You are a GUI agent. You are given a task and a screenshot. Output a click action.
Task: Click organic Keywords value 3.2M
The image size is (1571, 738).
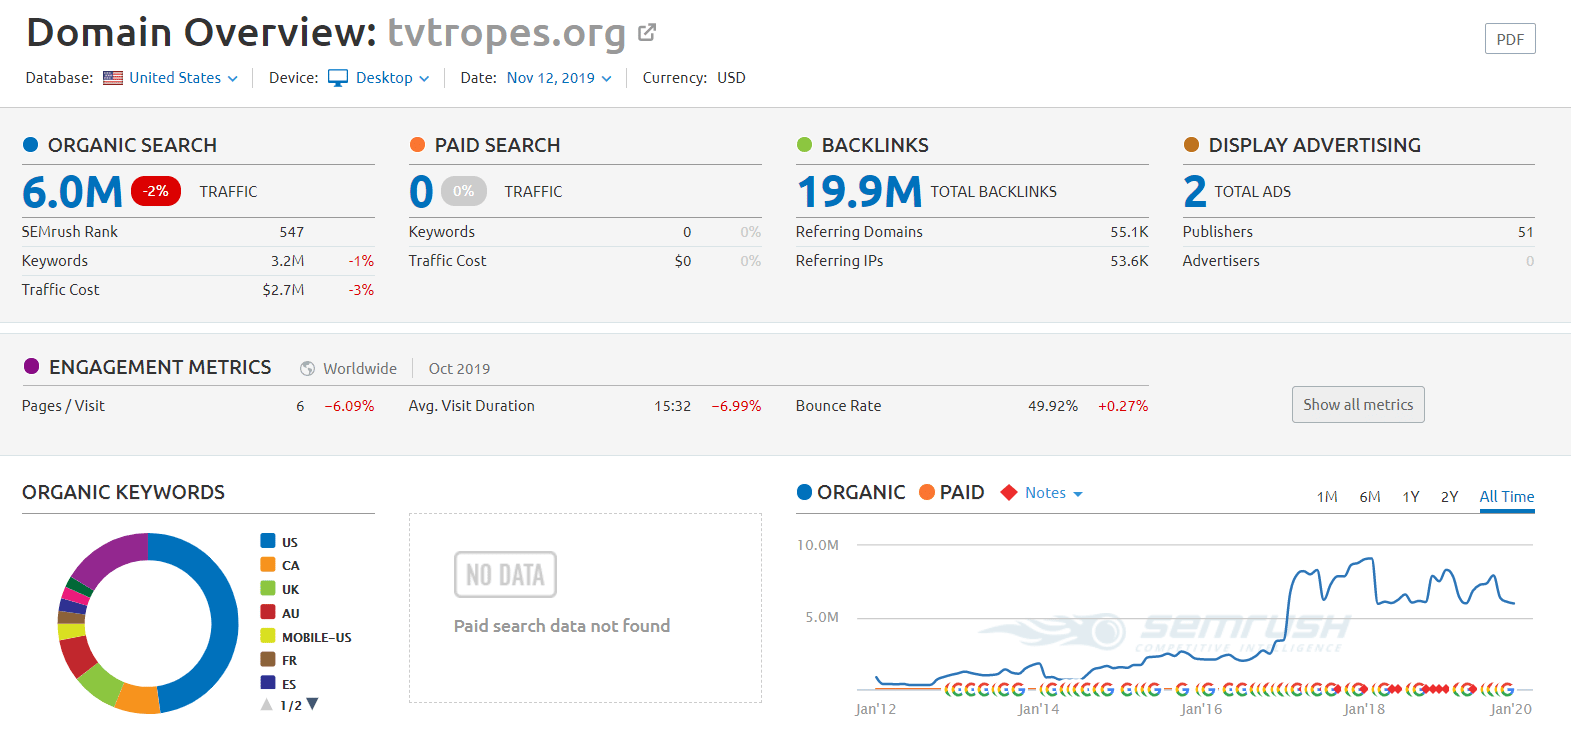click(287, 261)
